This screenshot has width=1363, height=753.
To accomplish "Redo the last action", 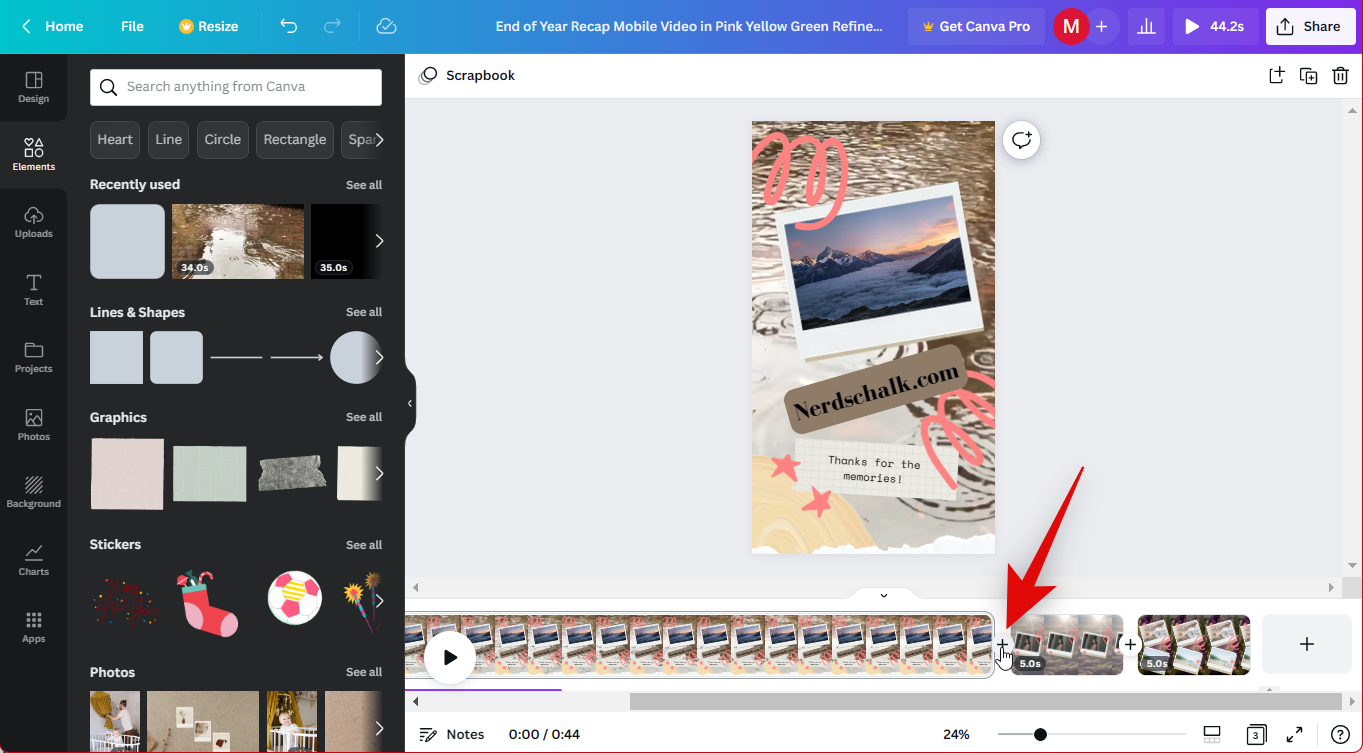I will click(333, 26).
